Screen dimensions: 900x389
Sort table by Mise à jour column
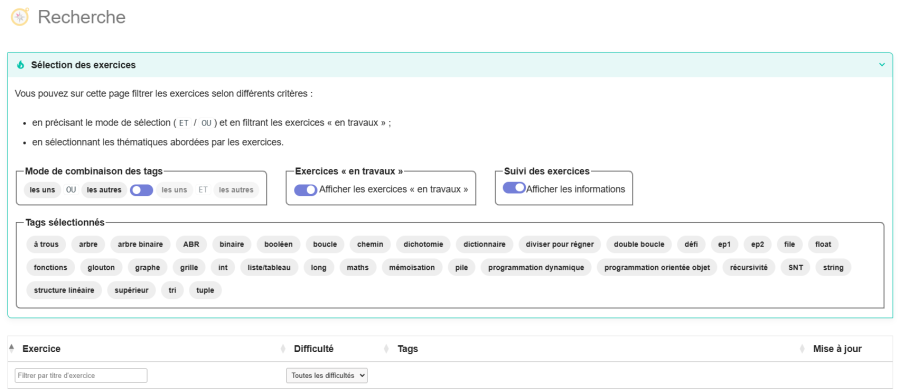(x=837, y=349)
